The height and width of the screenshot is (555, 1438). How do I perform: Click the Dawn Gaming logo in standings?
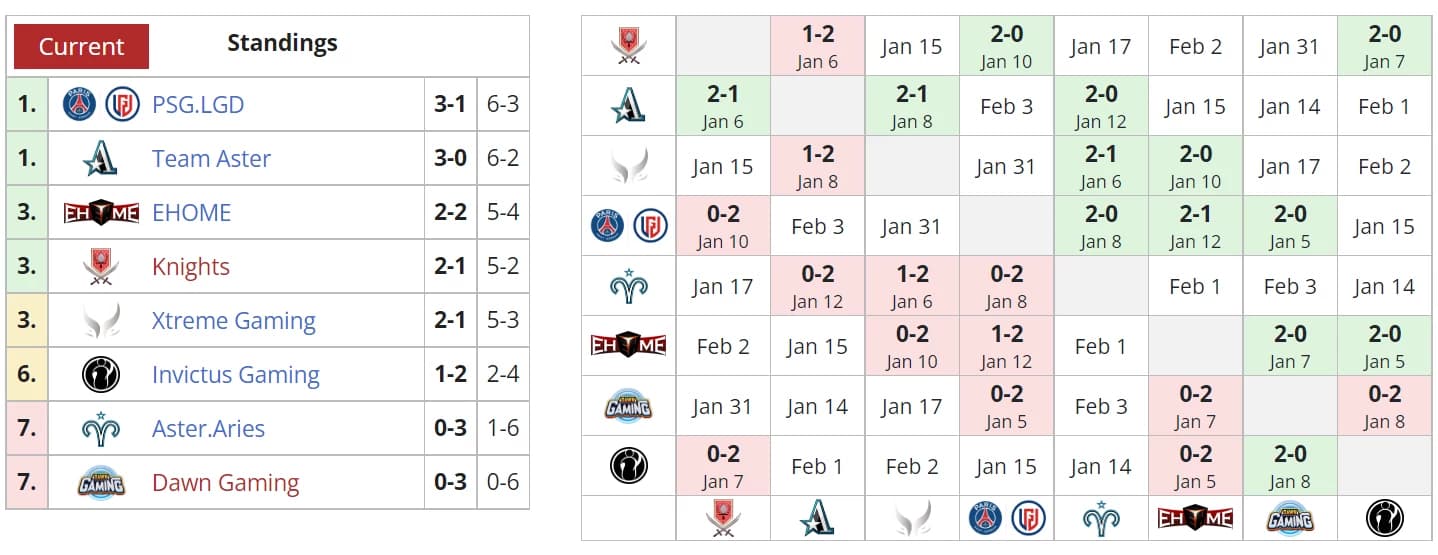tap(101, 484)
